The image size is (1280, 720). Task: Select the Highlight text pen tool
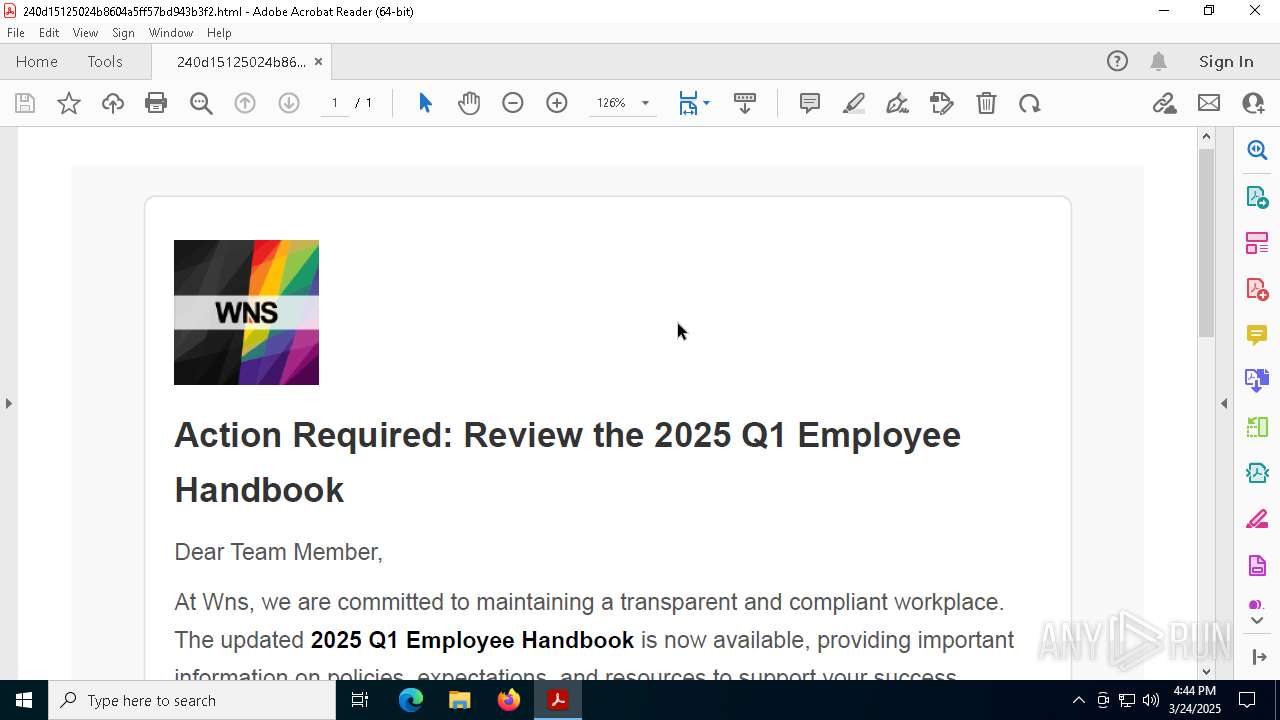[854, 103]
